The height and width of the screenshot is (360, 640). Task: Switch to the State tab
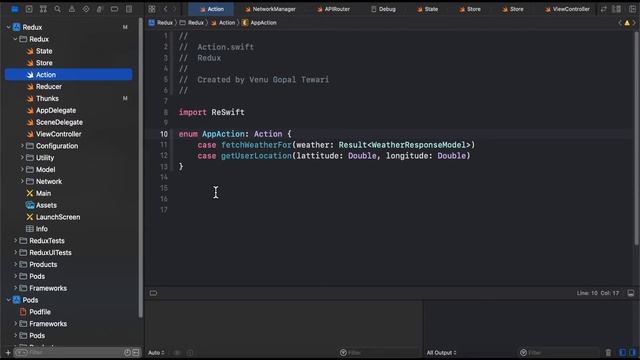[x=427, y=9]
